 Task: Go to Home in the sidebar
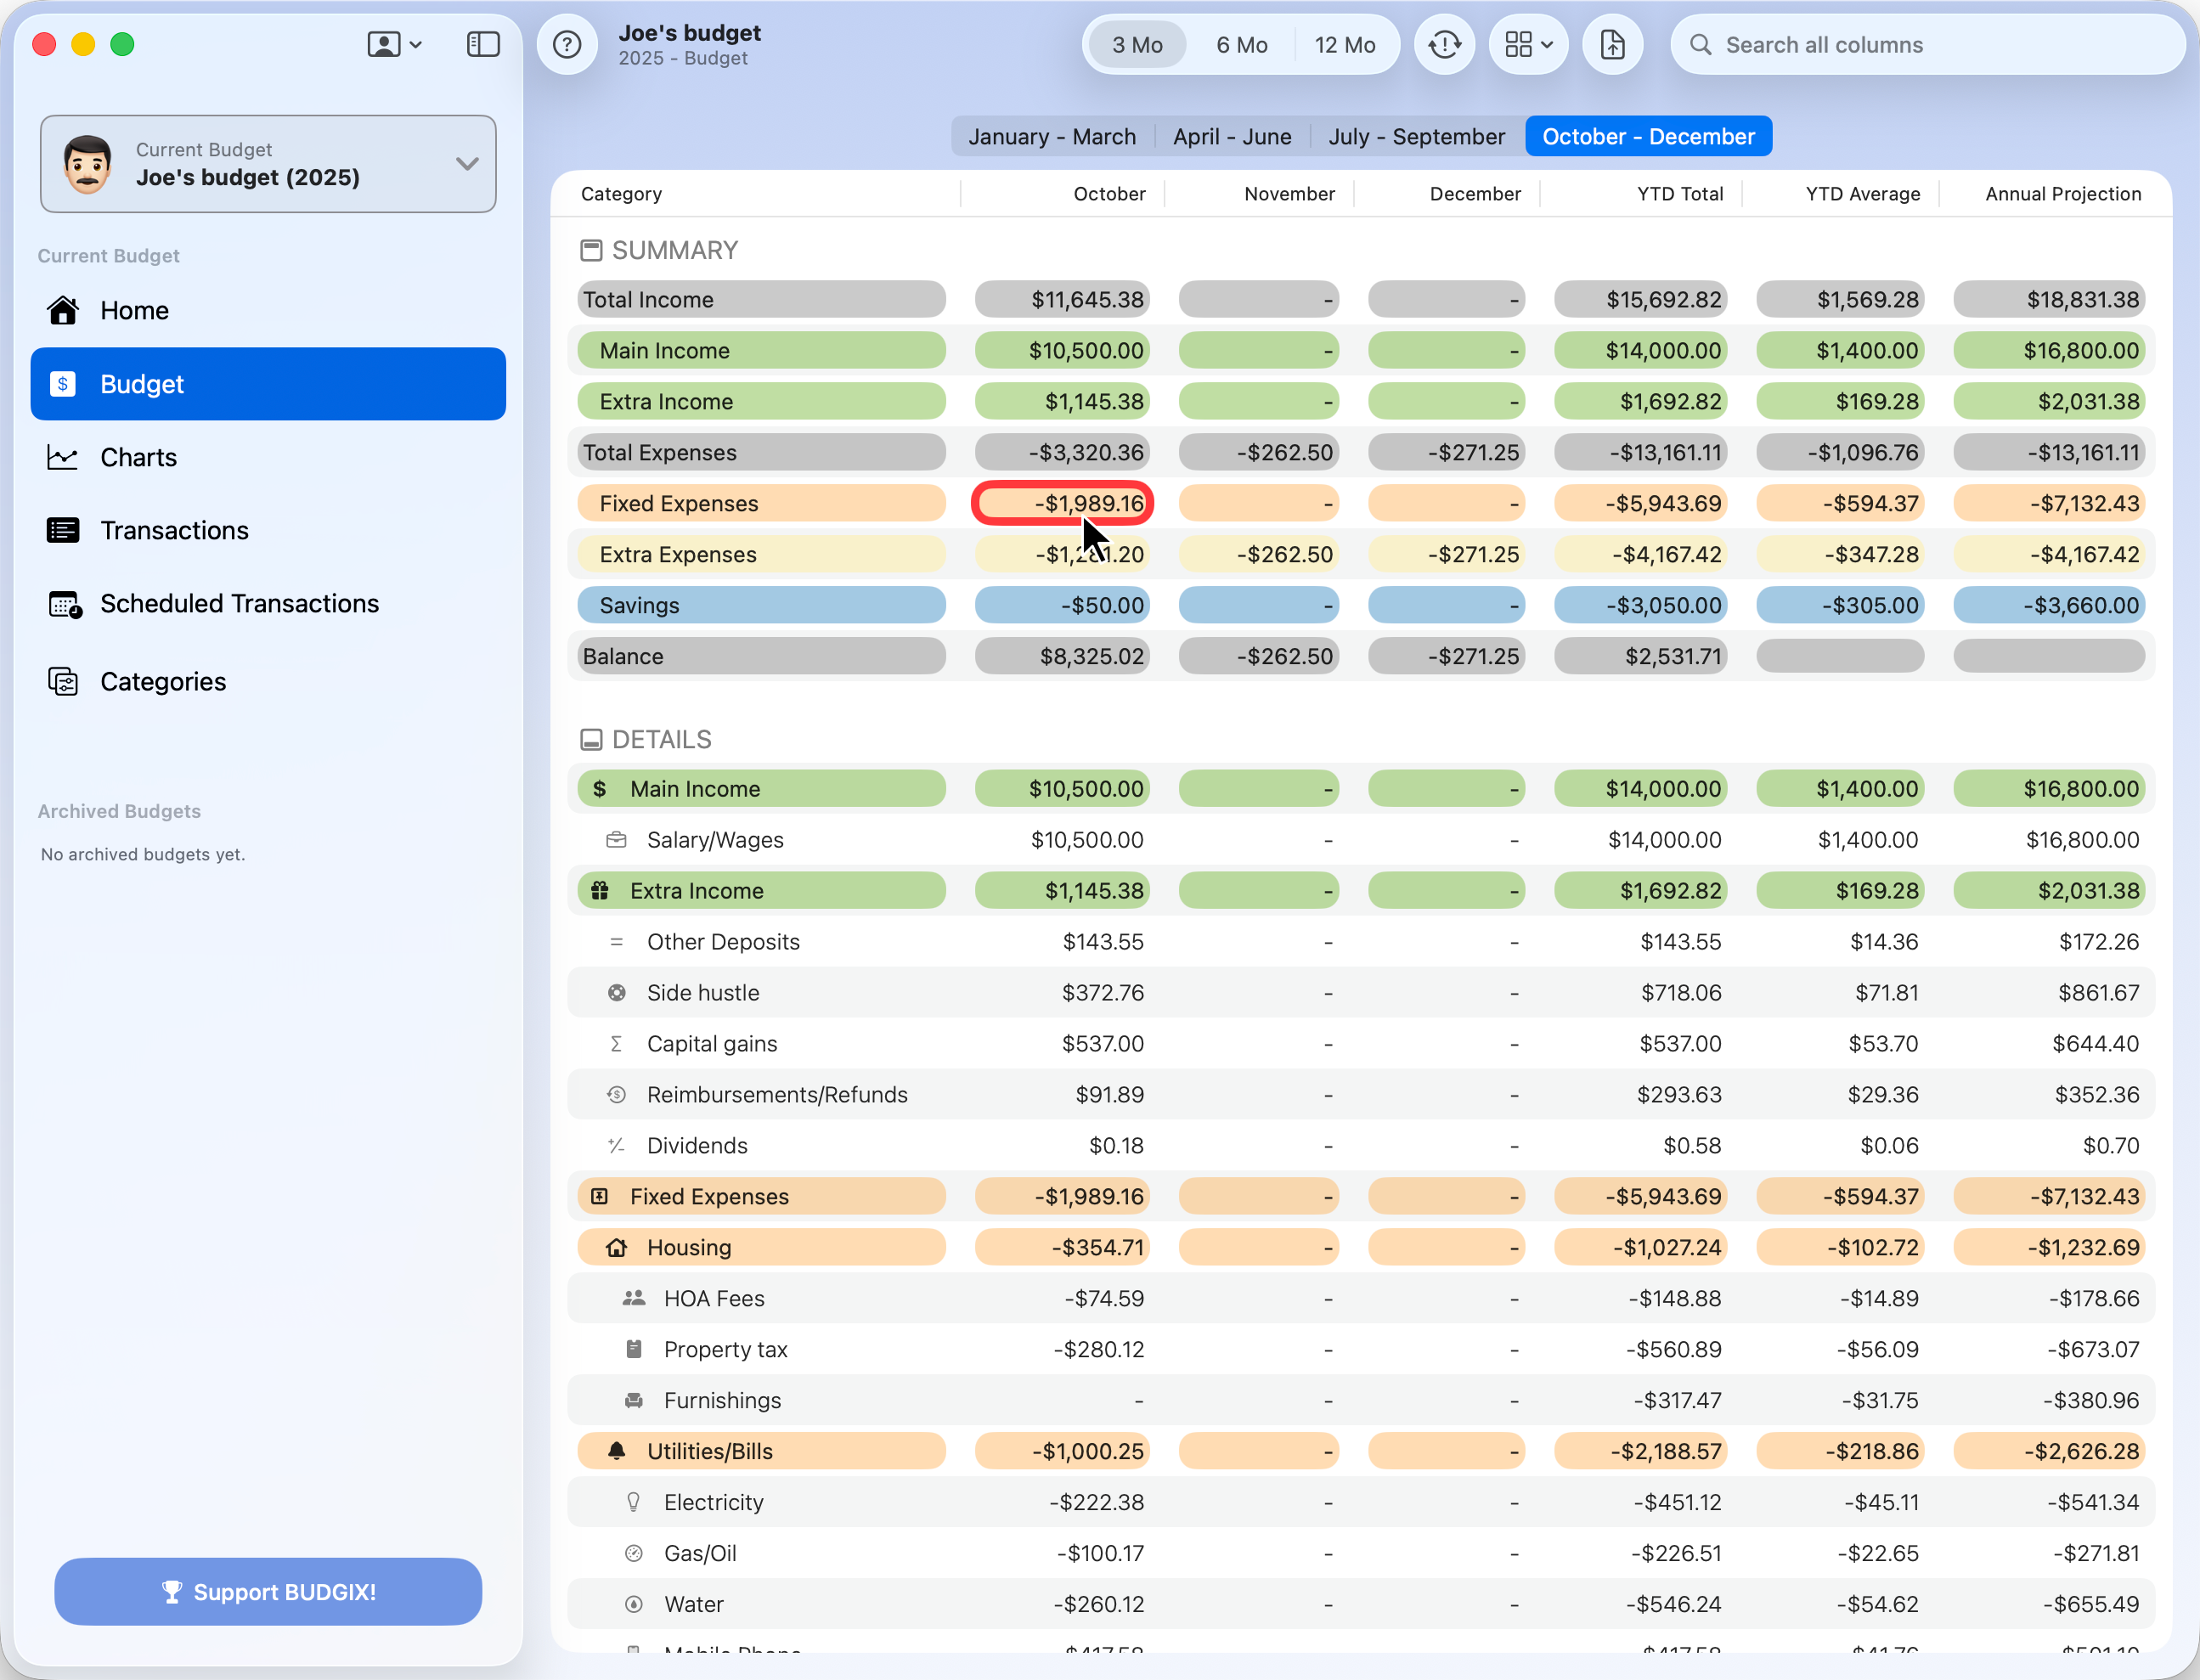point(133,310)
